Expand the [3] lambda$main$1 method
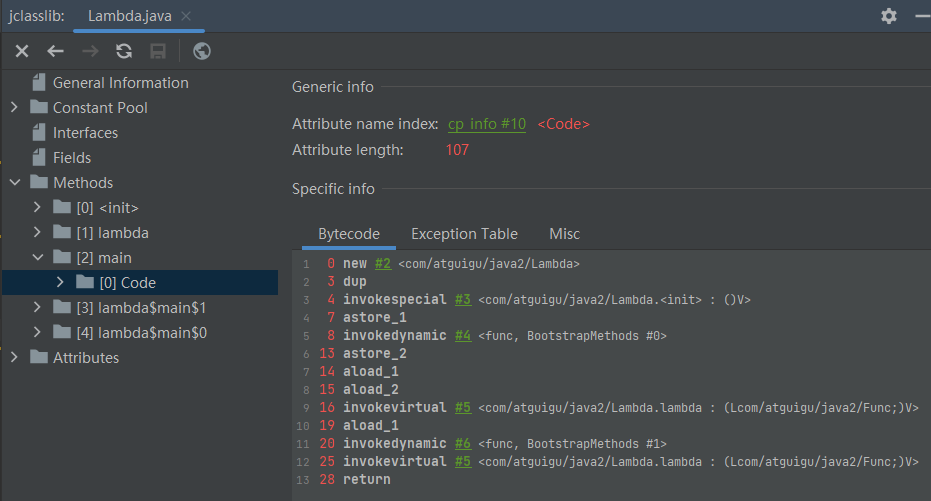The image size is (931, 501). coord(37,307)
